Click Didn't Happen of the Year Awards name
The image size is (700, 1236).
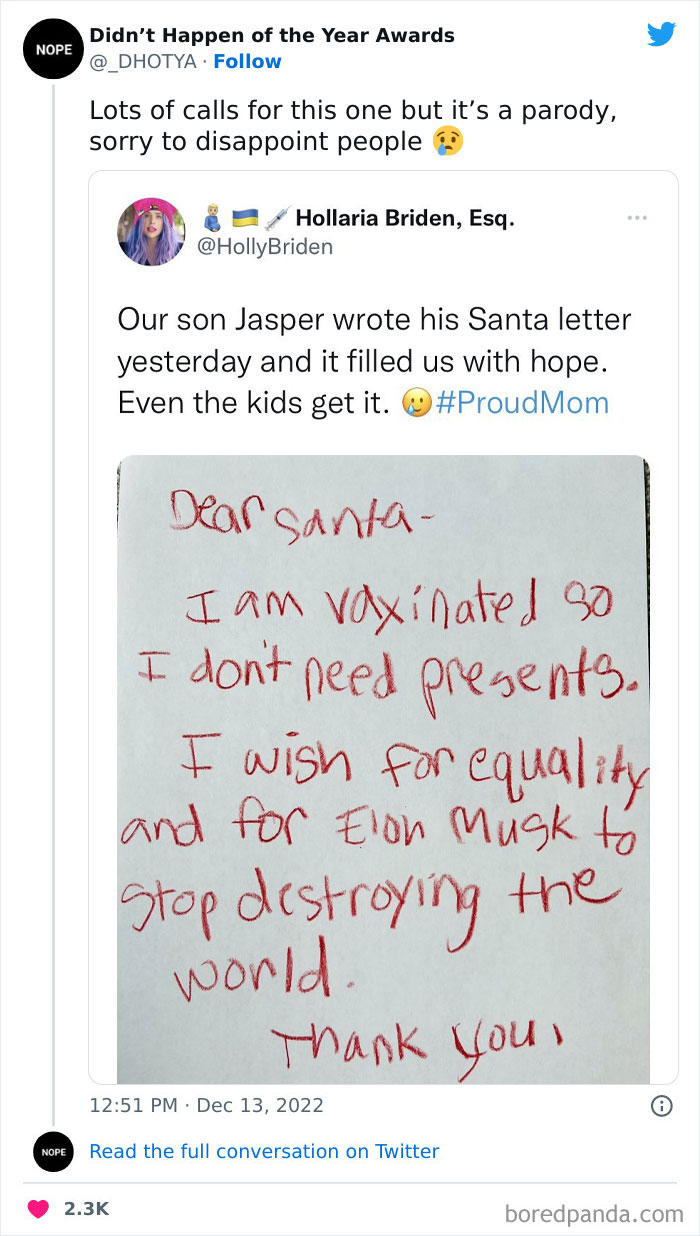point(272,35)
